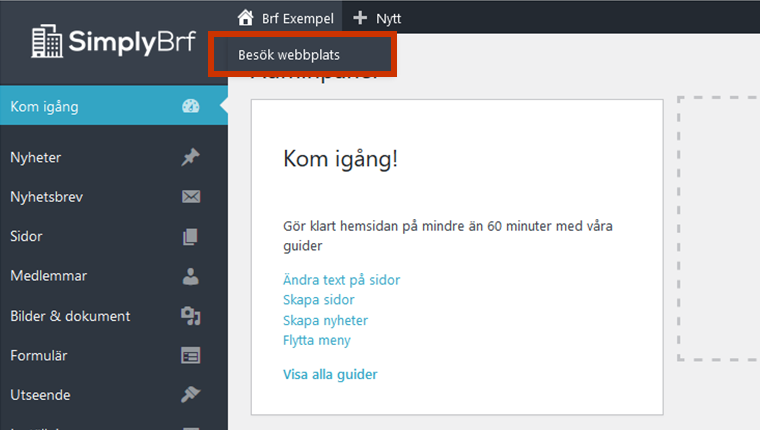Click the form icon beside Formulär
This screenshot has width=760, height=430.
(191, 355)
